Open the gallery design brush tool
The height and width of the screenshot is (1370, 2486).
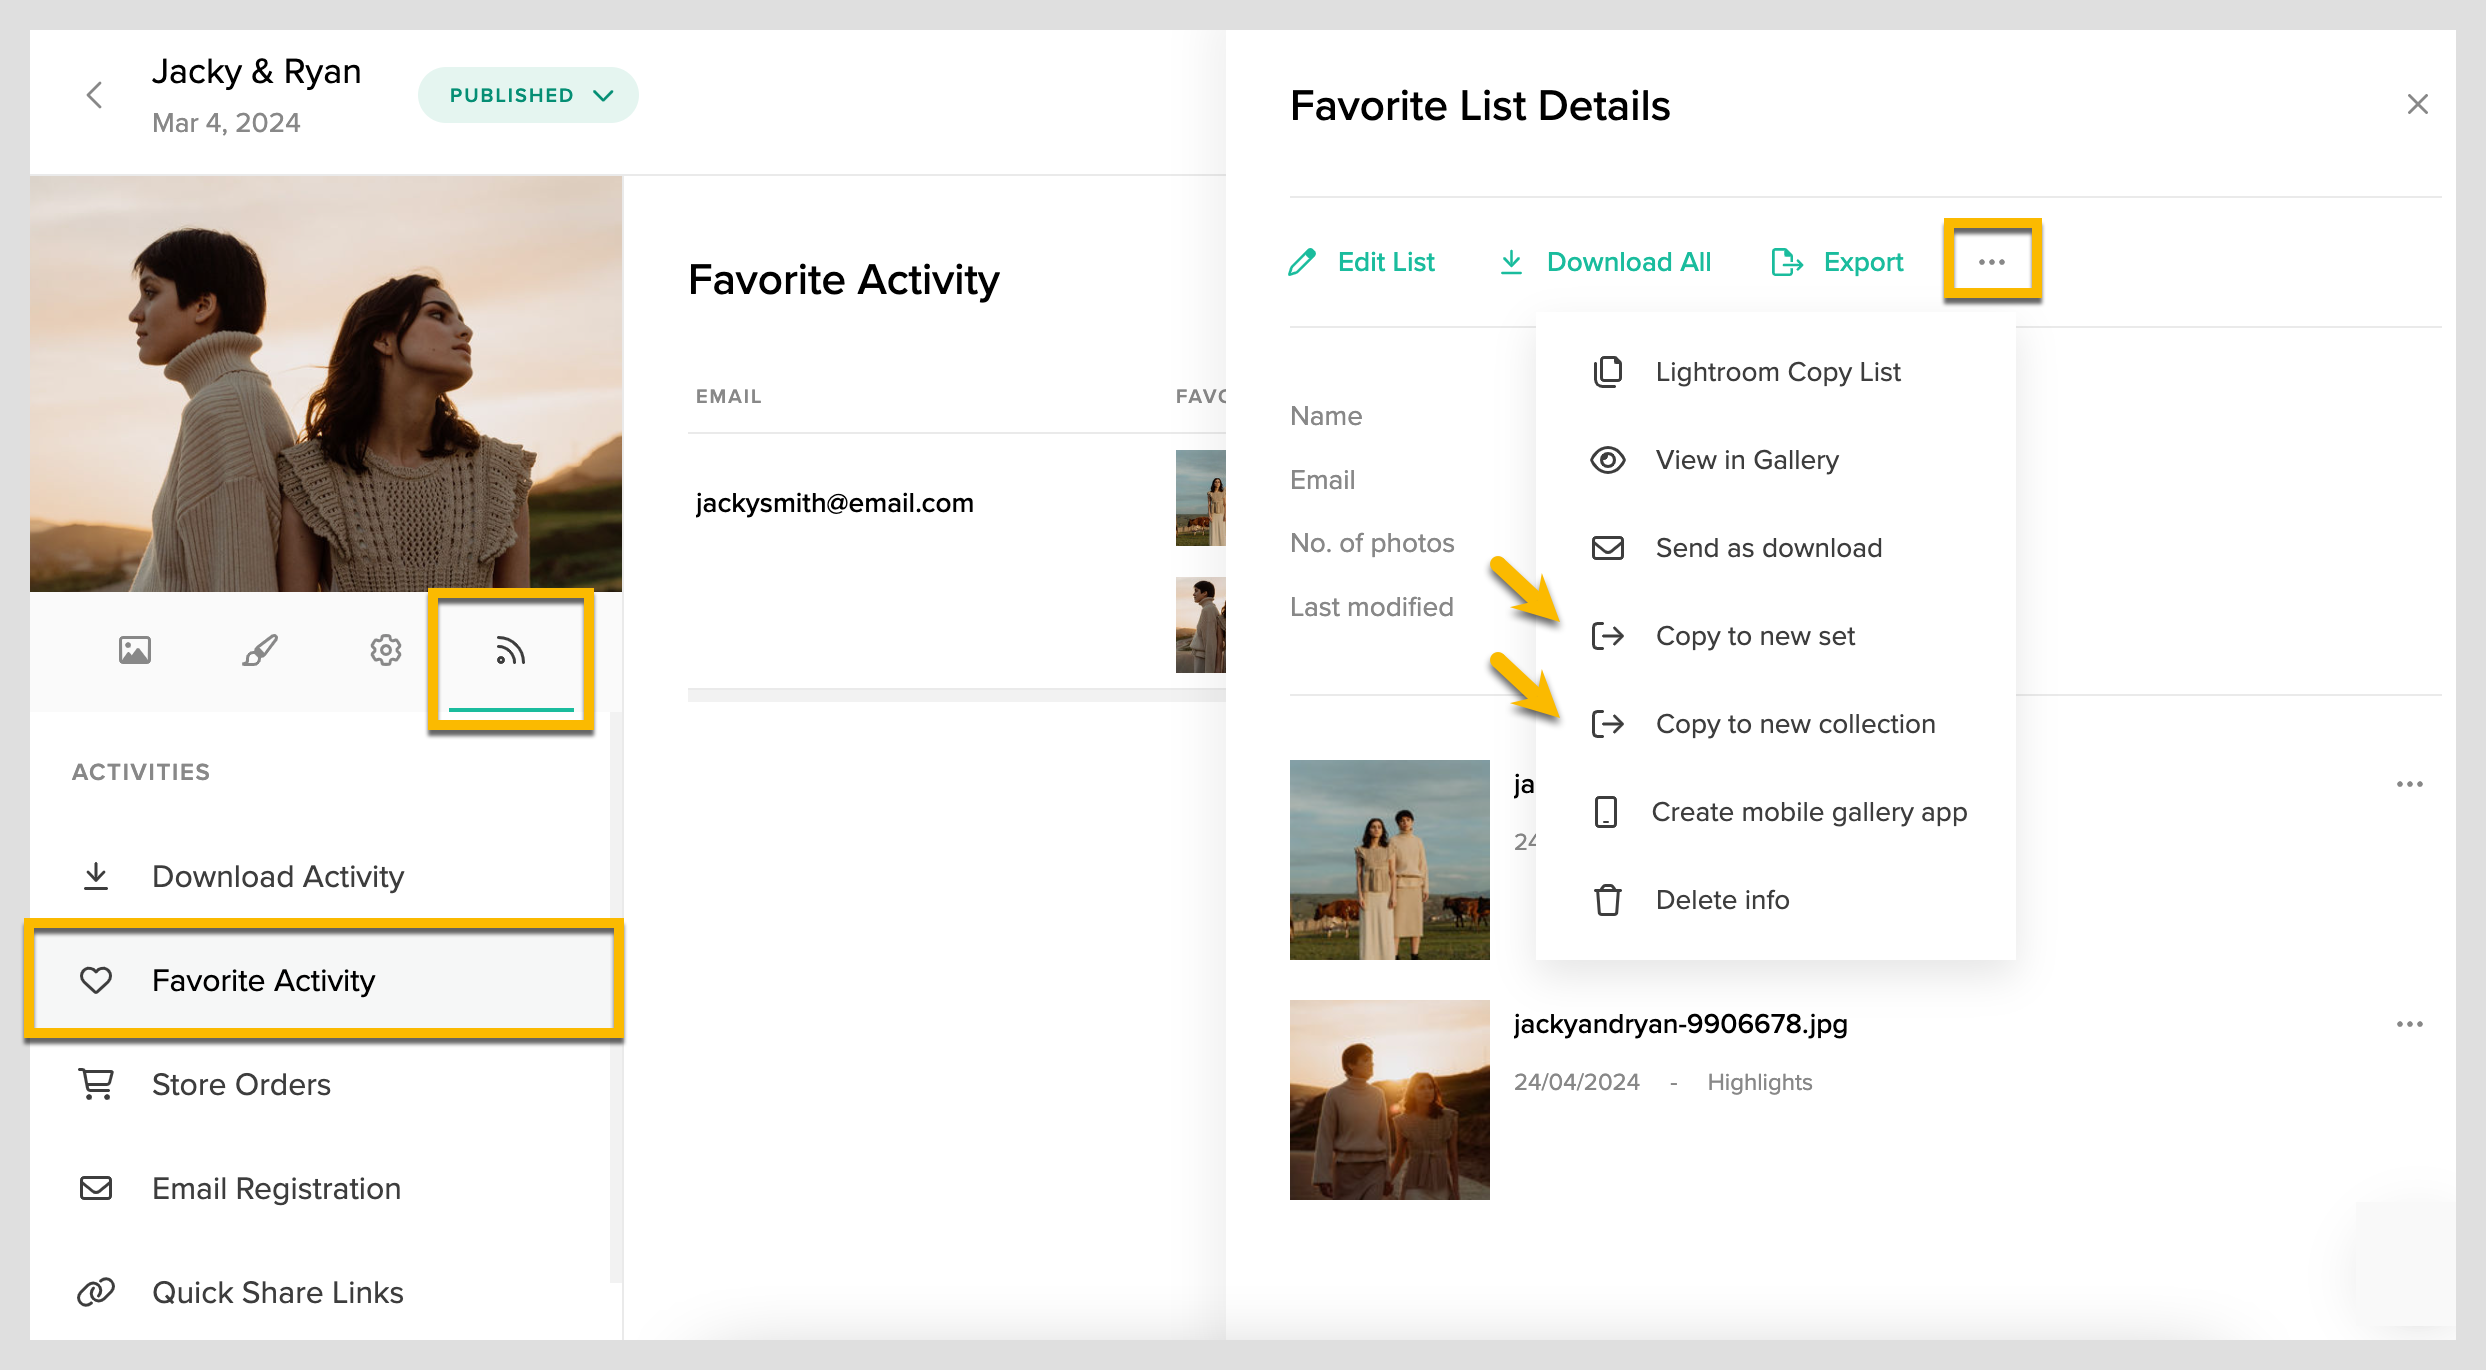click(x=259, y=650)
